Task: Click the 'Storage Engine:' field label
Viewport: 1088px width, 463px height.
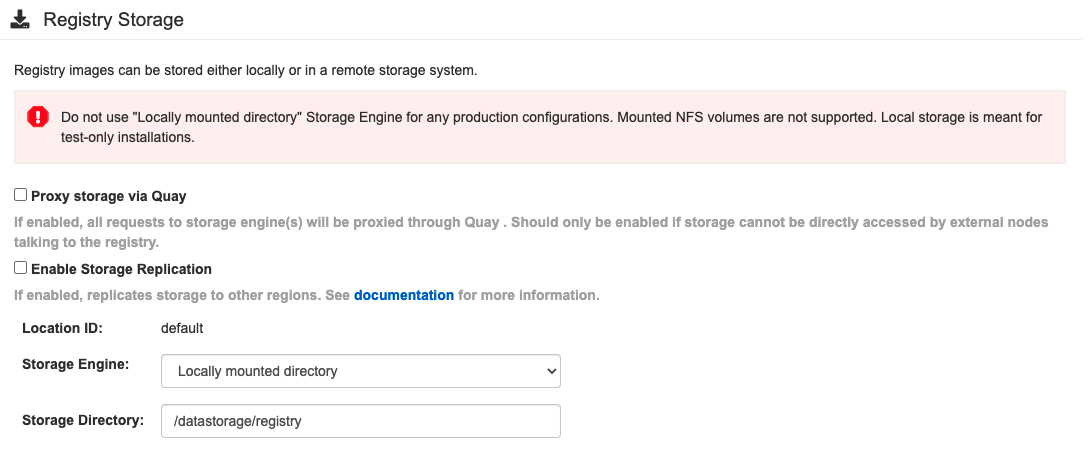Action: pos(75,365)
